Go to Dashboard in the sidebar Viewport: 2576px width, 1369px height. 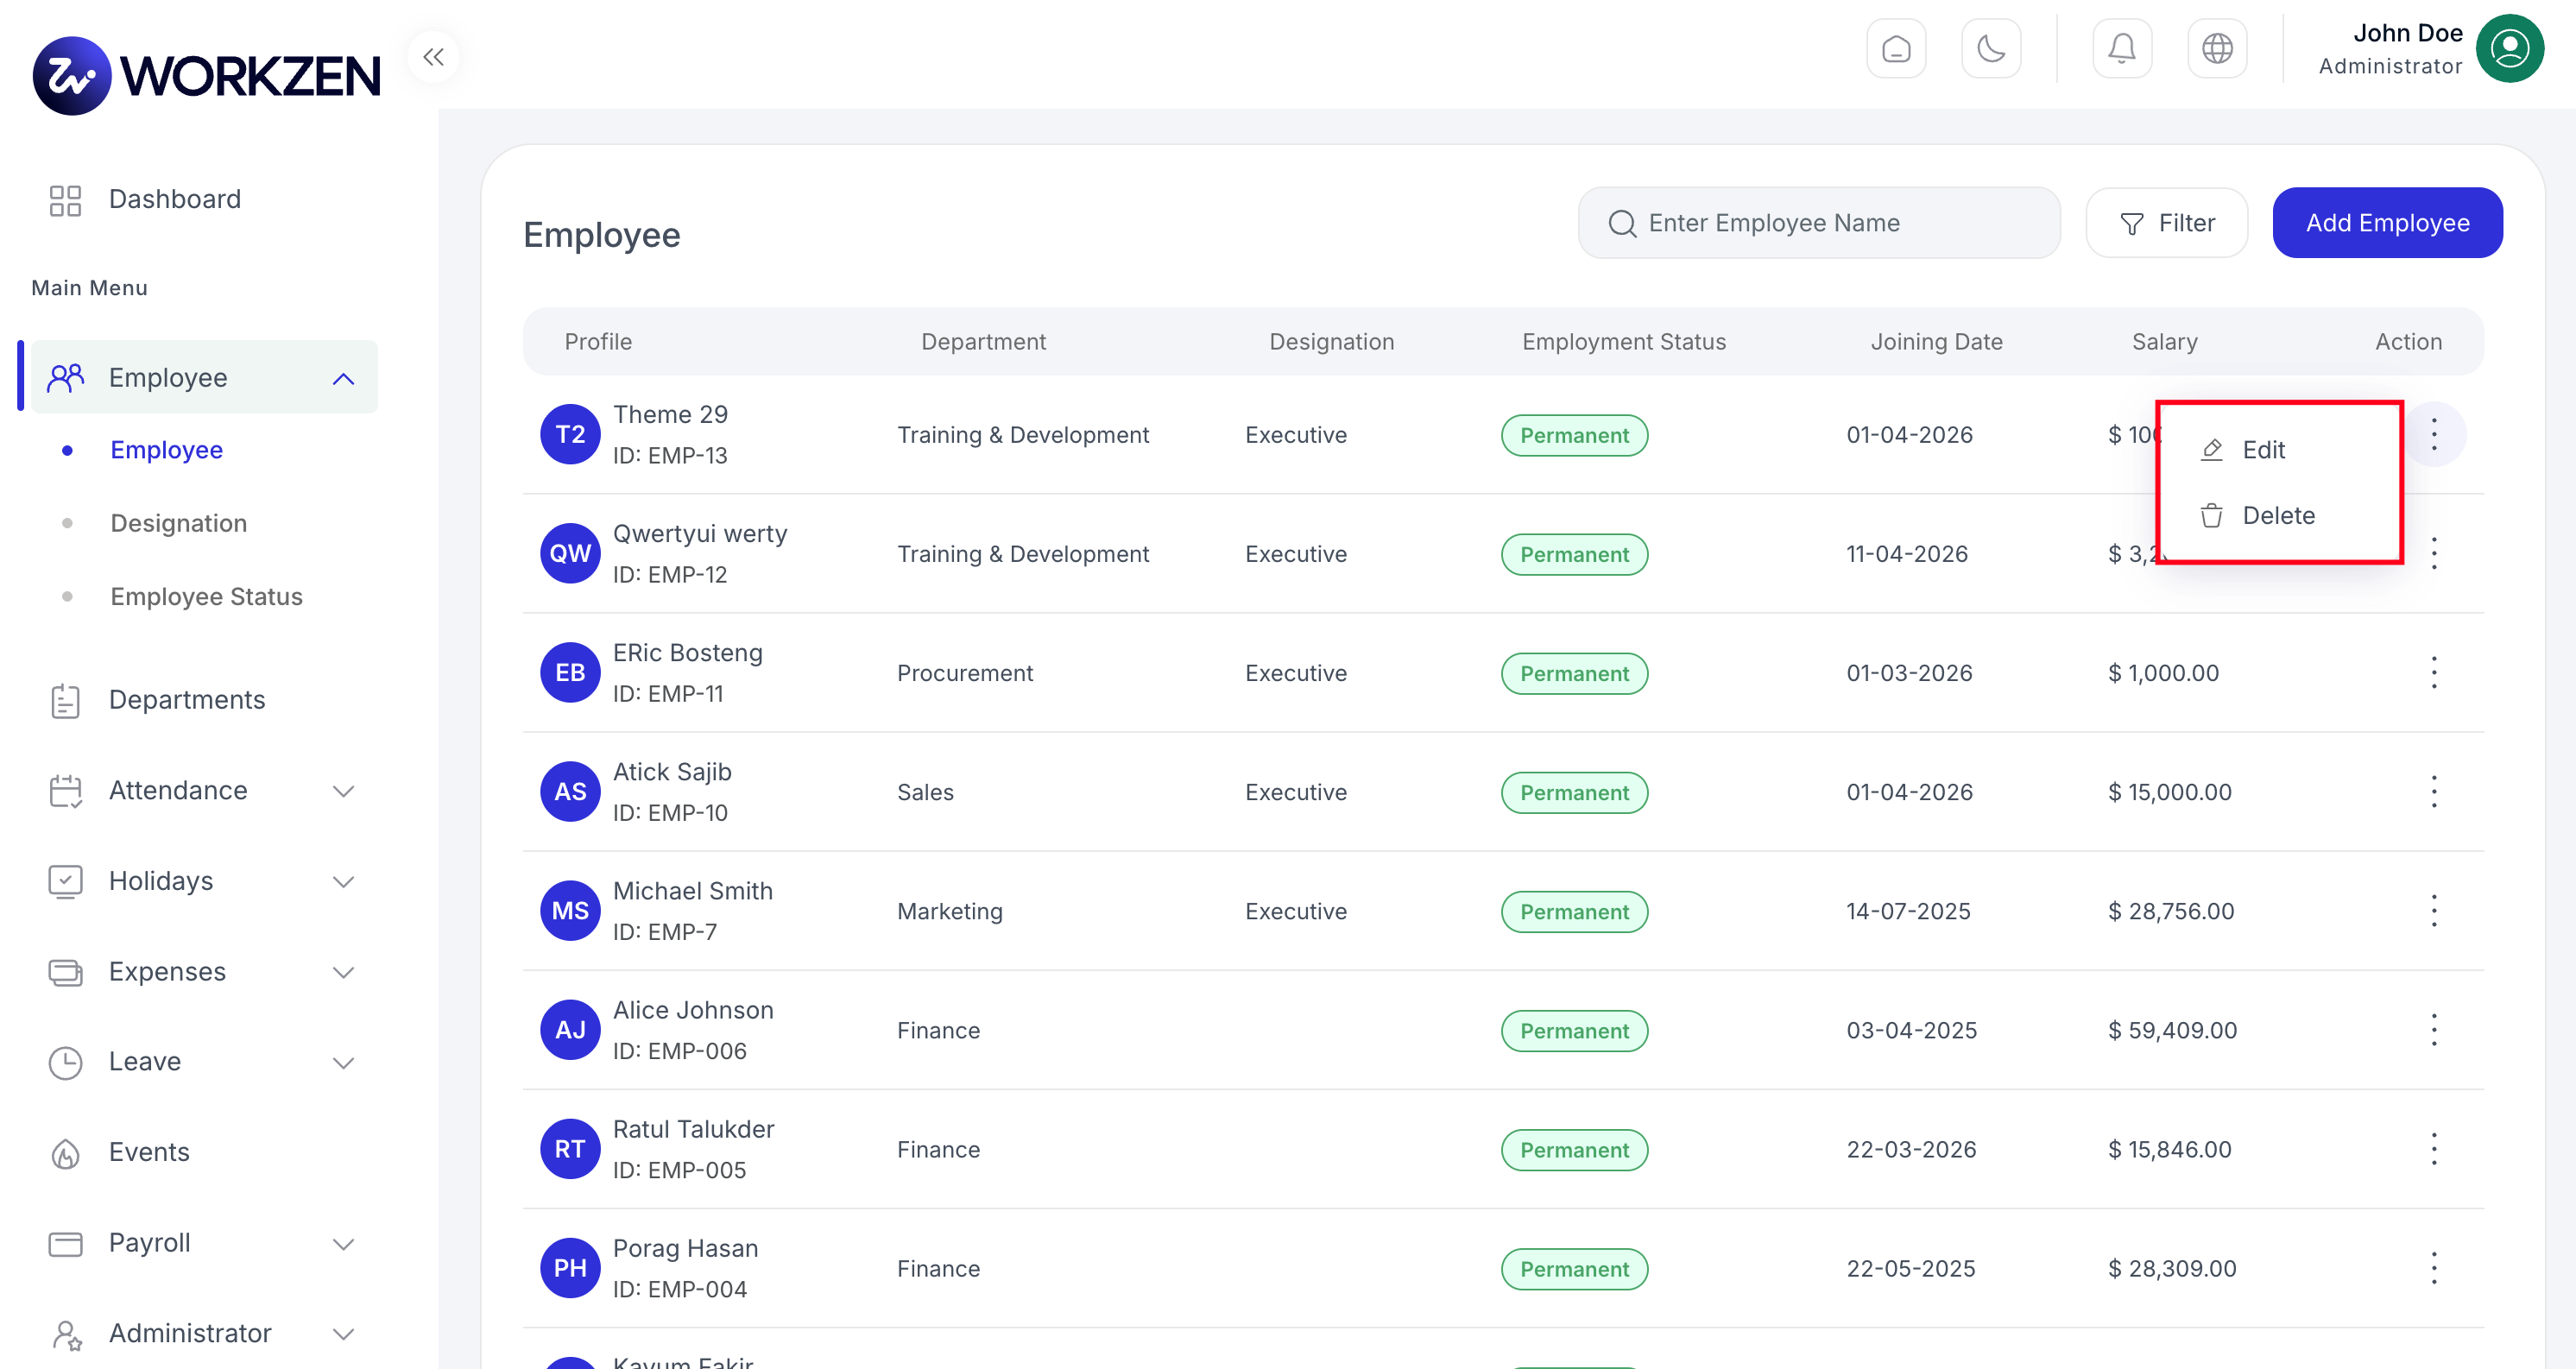[x=174, y=199]
